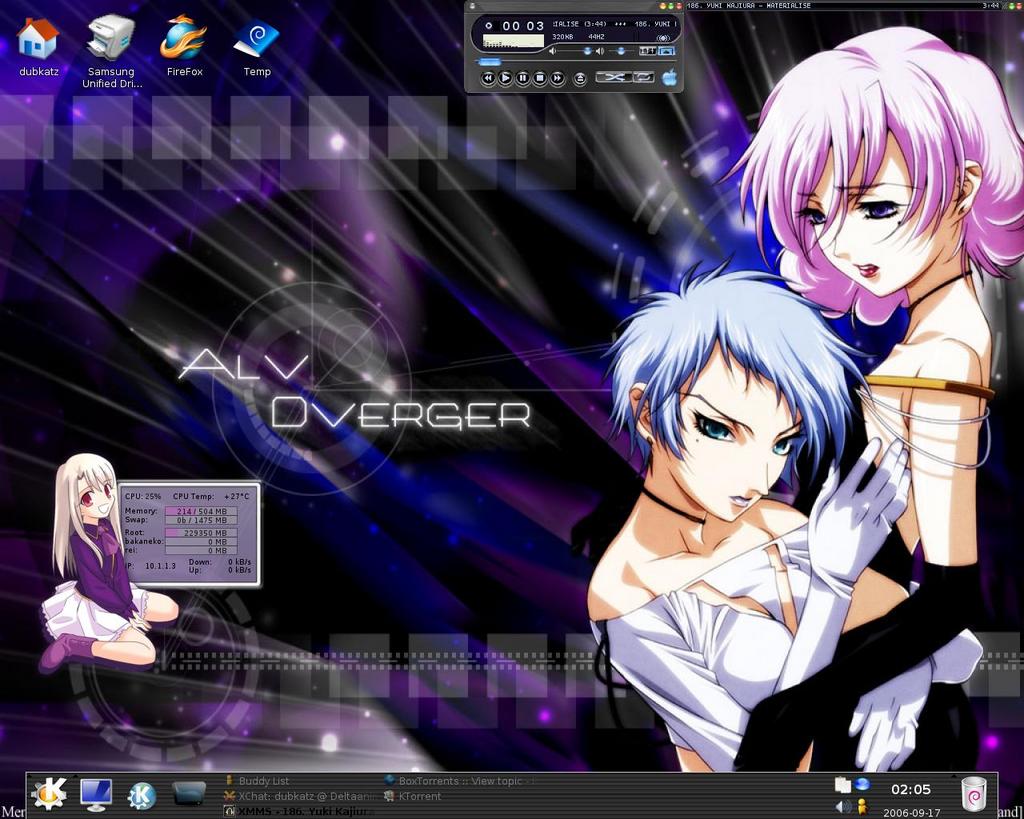Screen dimensions: 1024x819
Task: Go to previous track in XMMS
Action: (488, 78)
